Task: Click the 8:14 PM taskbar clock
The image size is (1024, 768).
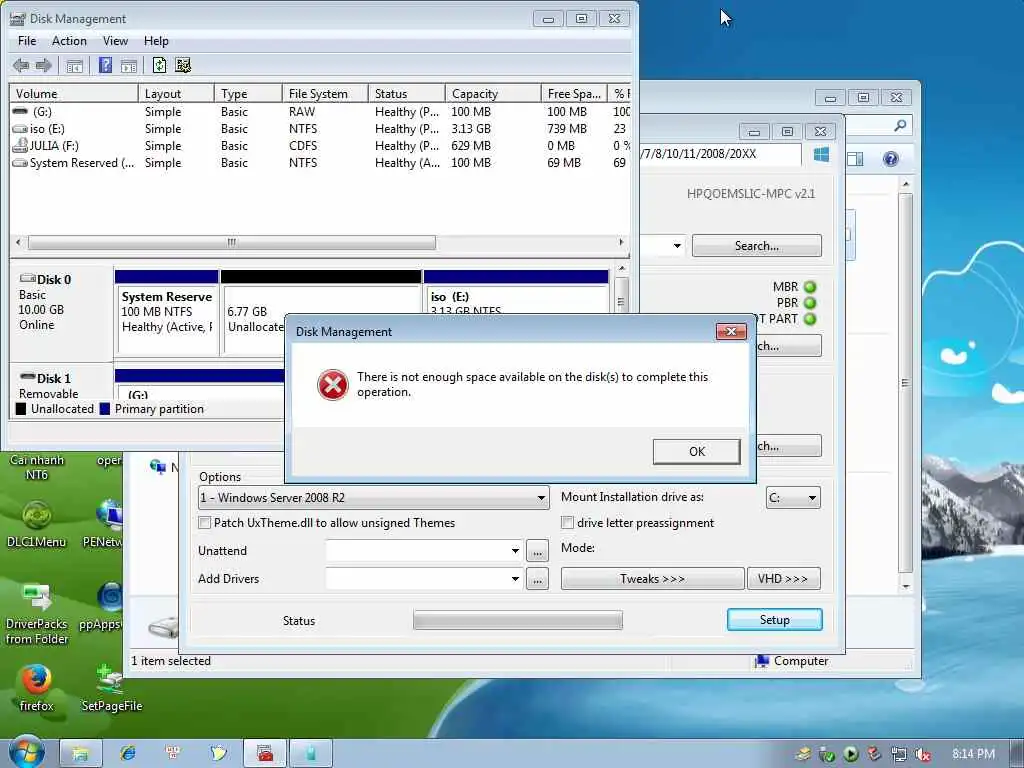Action: coord(973,754)
